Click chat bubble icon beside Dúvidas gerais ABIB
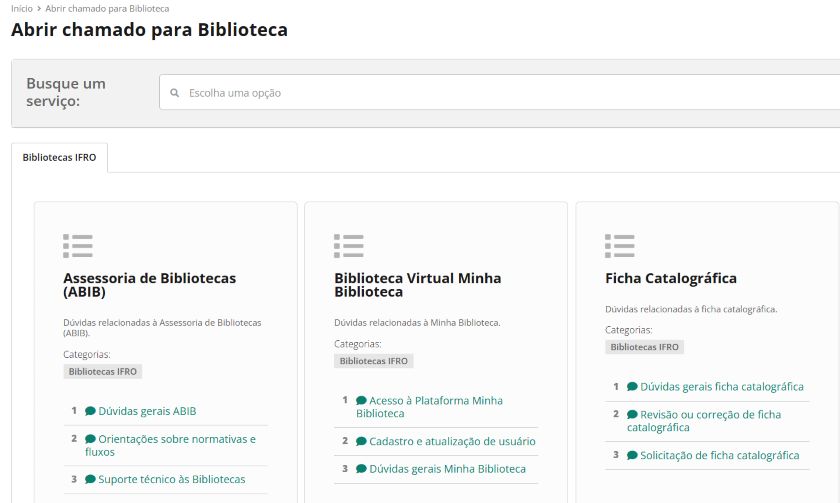This screenshot has height=503, width=840. point(90,411)
